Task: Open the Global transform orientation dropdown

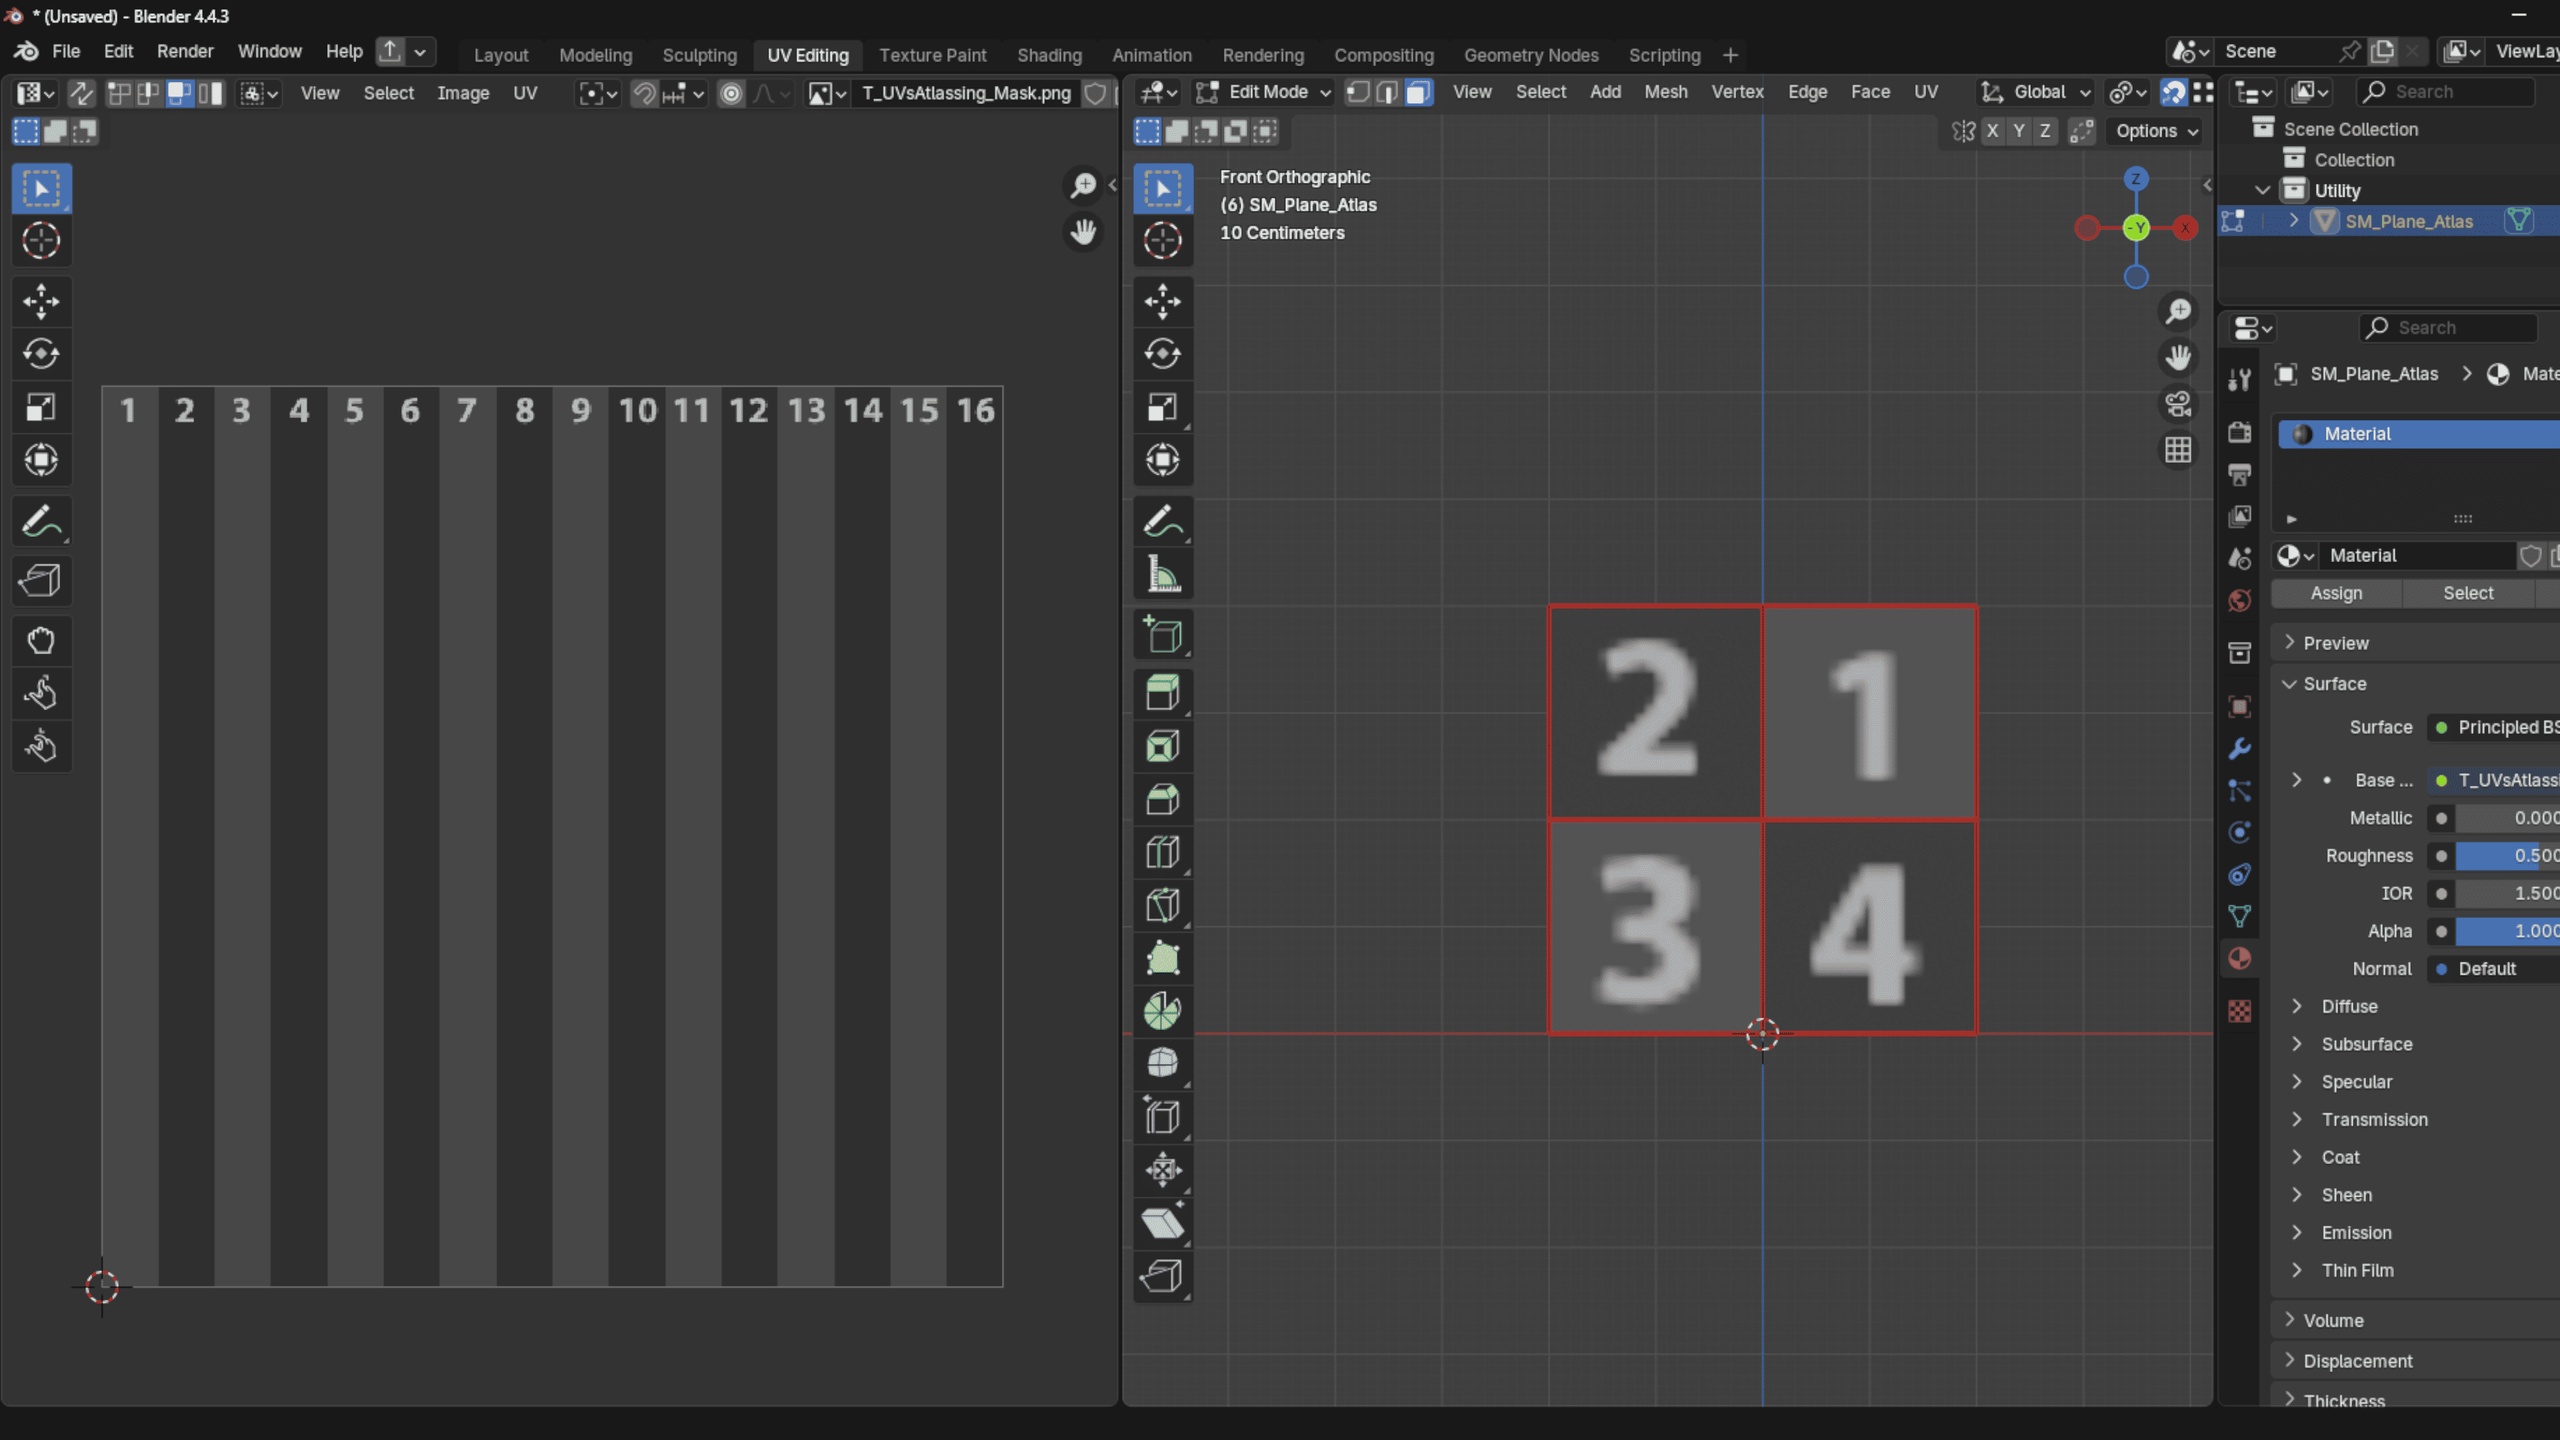Action: (x=2036, y=92)
